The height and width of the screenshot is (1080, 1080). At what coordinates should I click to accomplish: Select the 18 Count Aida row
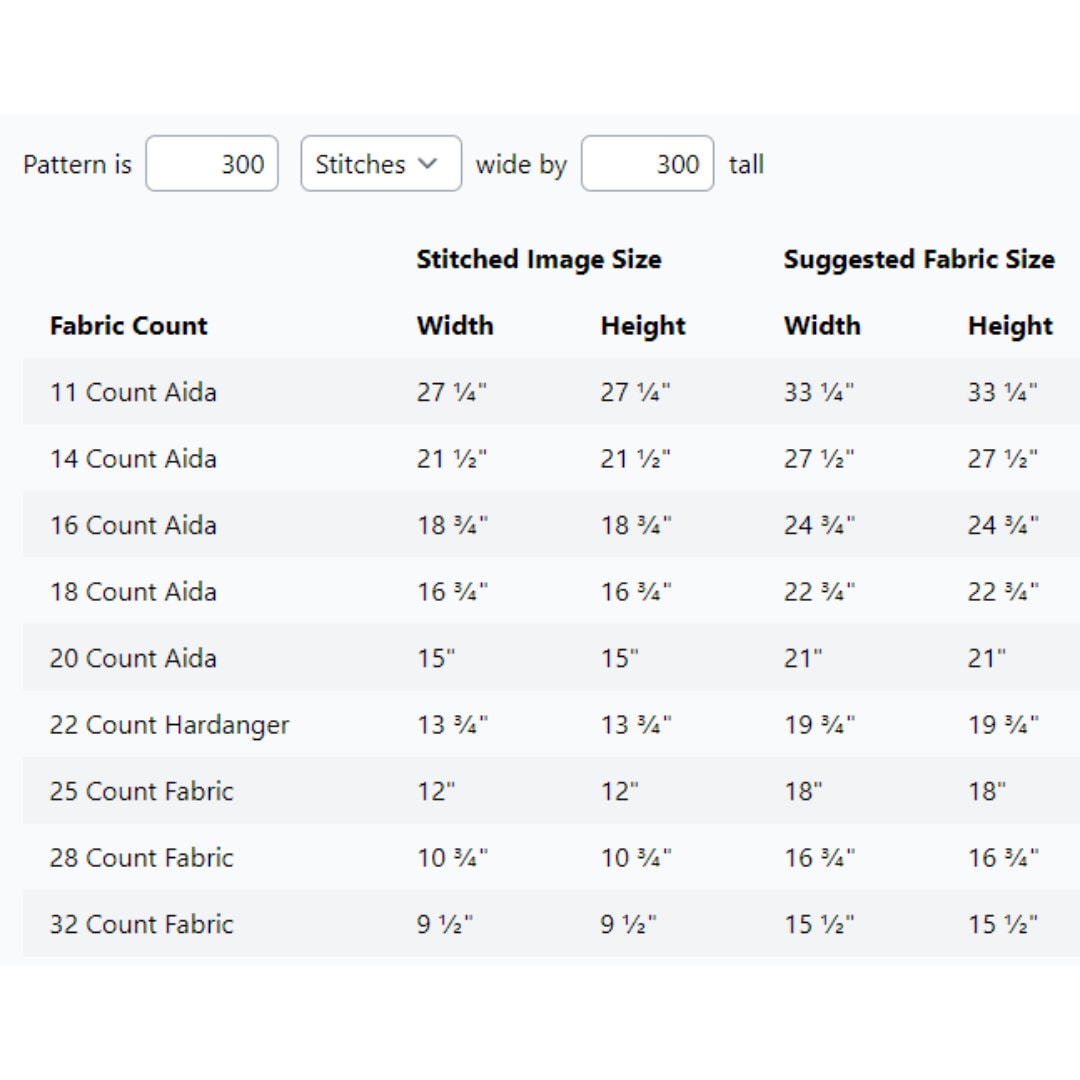coord(551,591)
